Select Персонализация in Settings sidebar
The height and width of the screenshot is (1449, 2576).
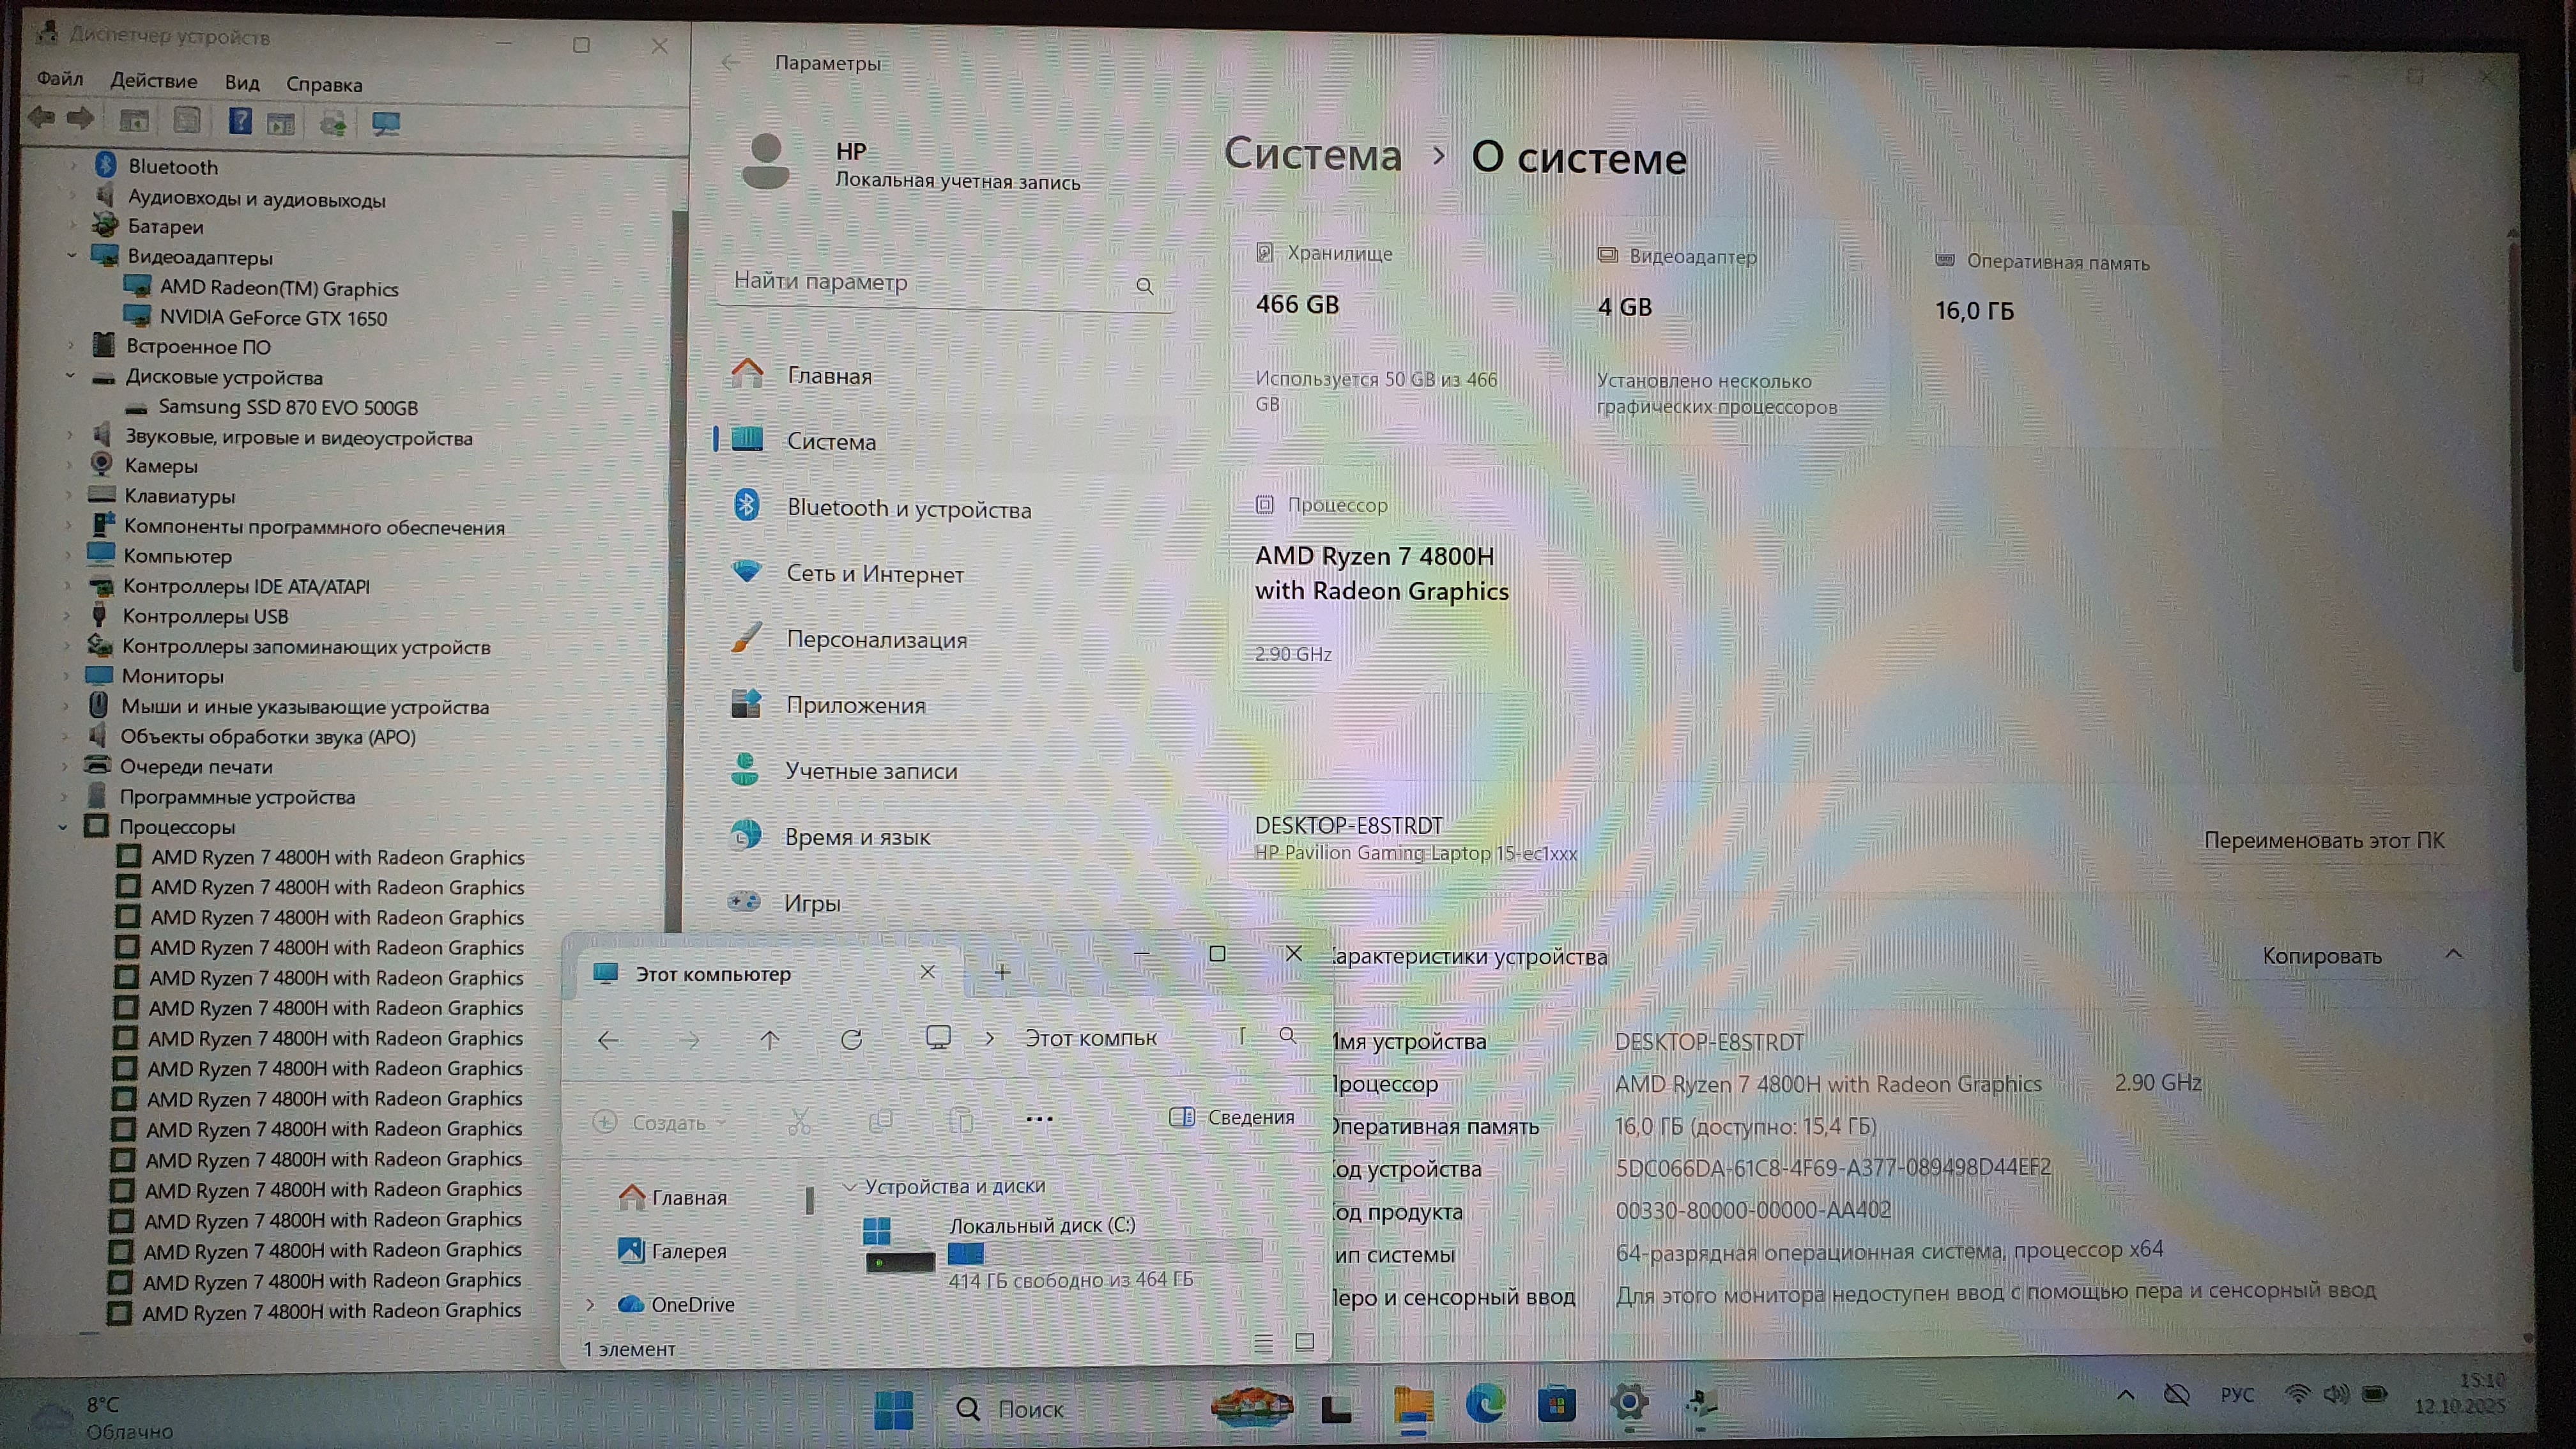[x=876, y=639]
